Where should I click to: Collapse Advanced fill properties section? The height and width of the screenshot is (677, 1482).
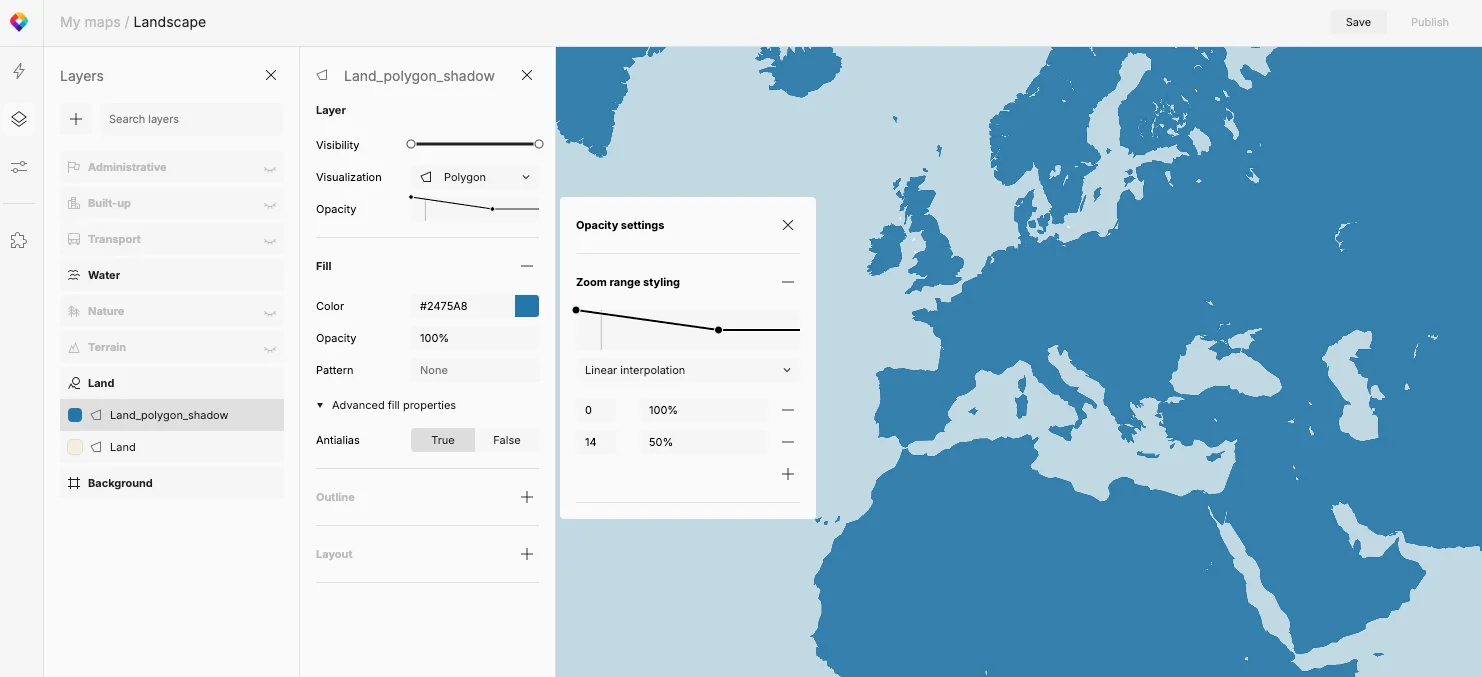click(386, 405)
